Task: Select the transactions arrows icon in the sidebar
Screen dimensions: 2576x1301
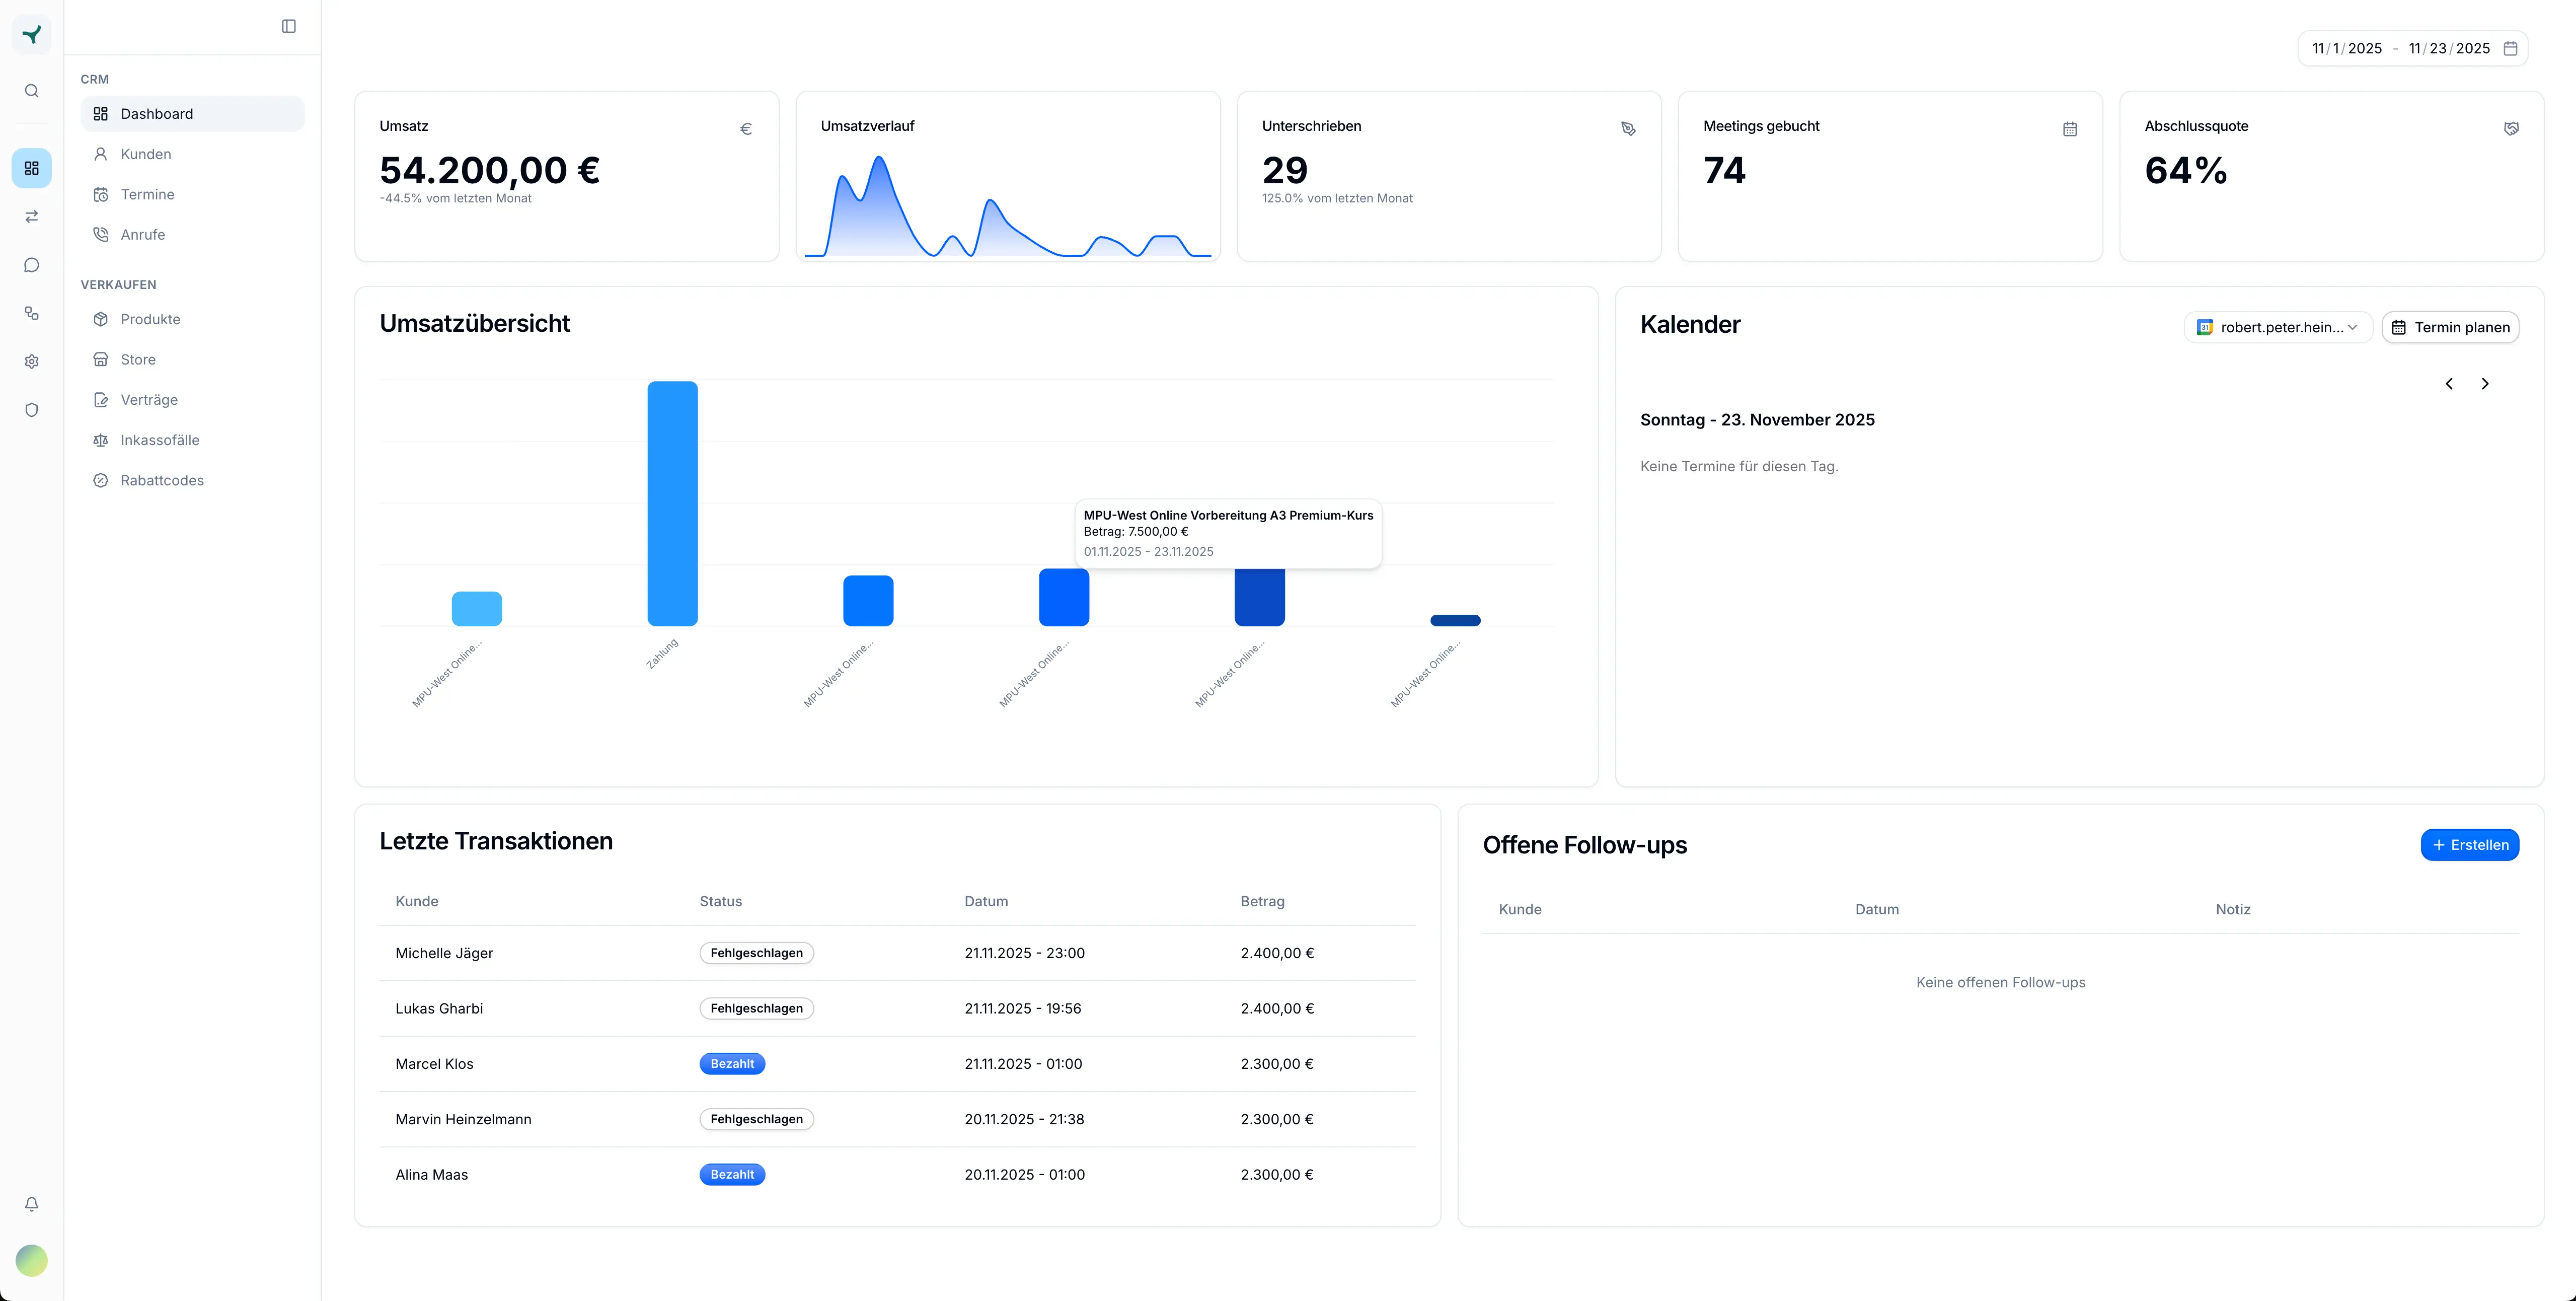Action: click(x=31, y=216)
